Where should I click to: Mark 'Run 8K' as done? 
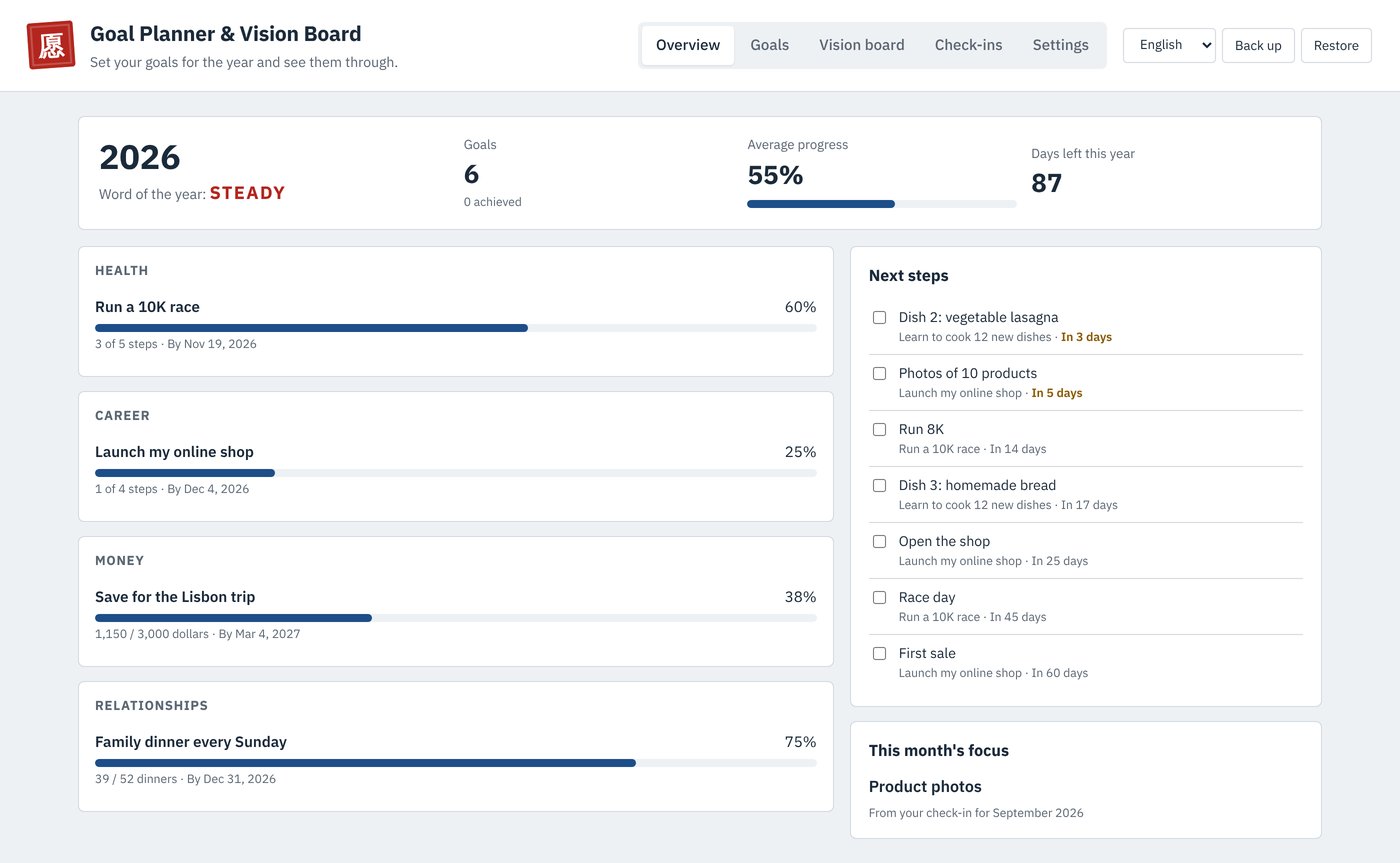[x=880, y=429]
